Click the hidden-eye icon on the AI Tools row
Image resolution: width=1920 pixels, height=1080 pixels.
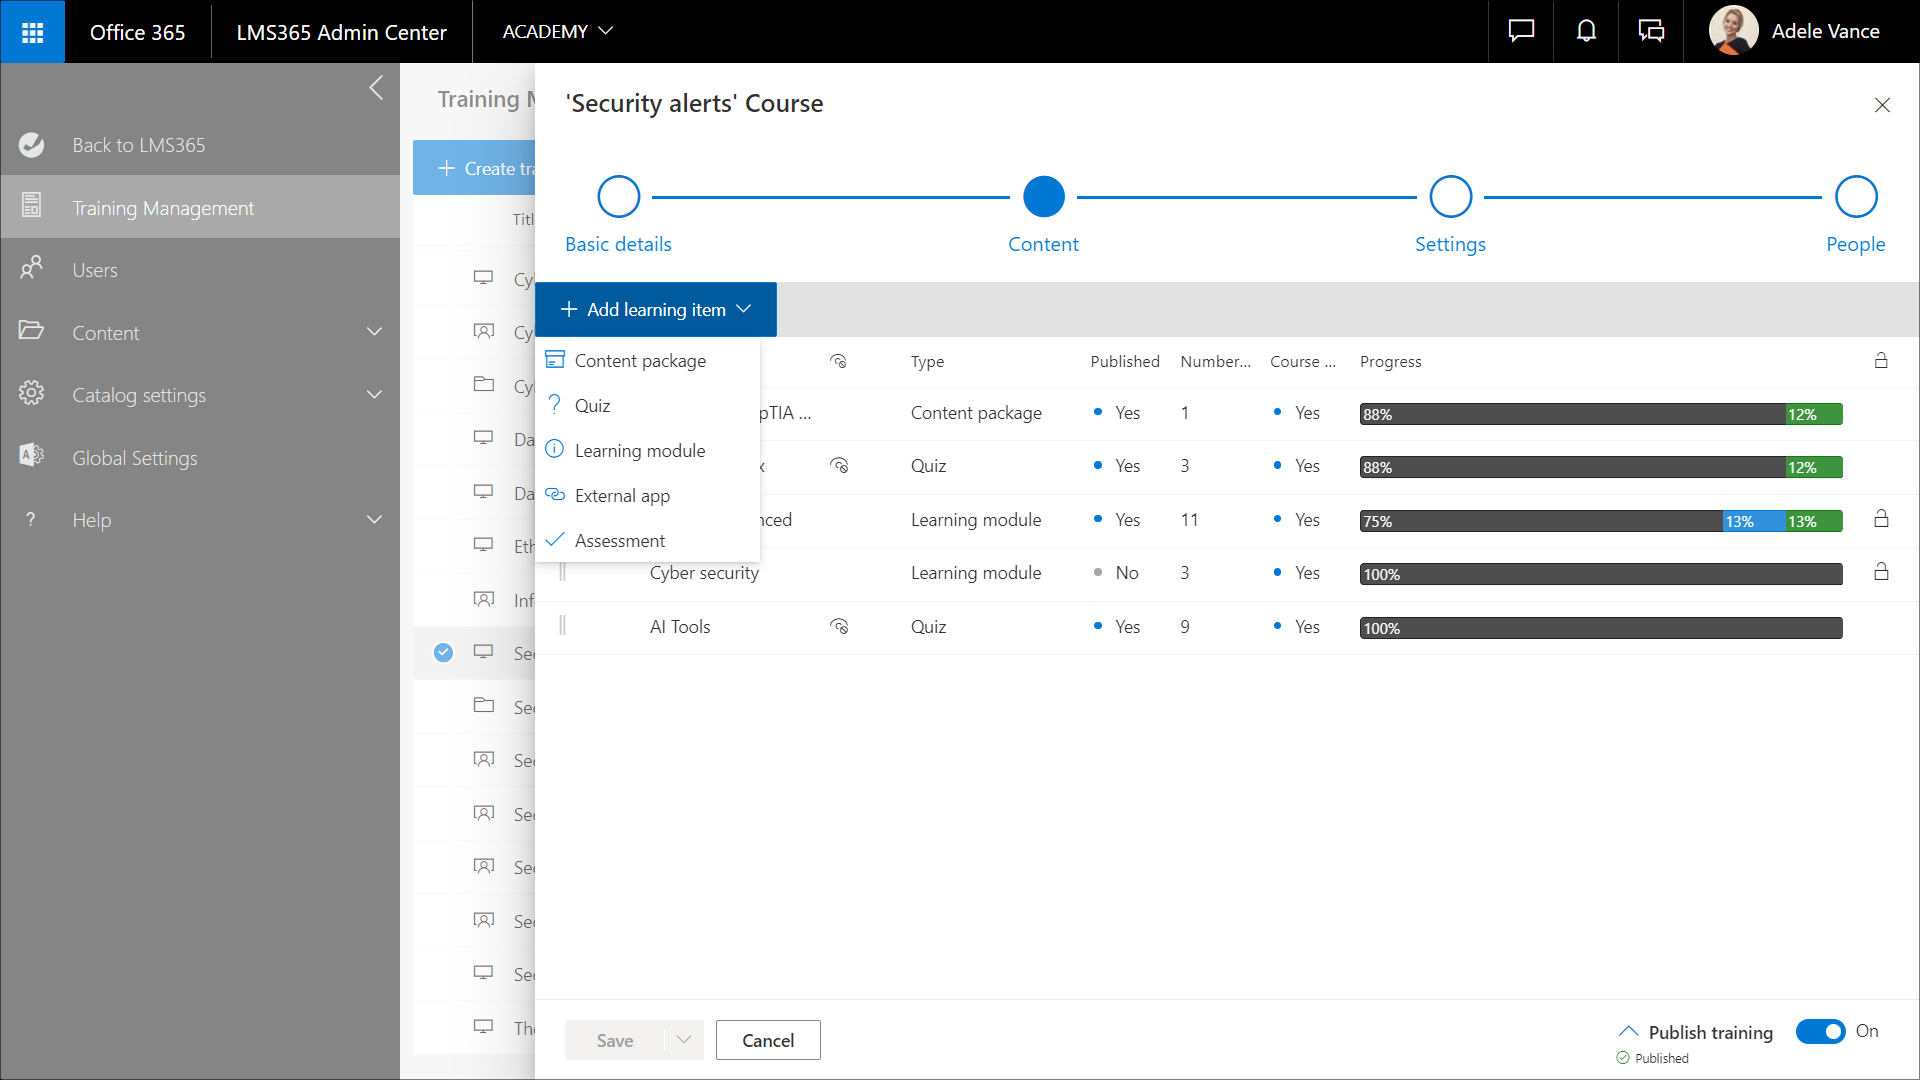pos(839,627)
